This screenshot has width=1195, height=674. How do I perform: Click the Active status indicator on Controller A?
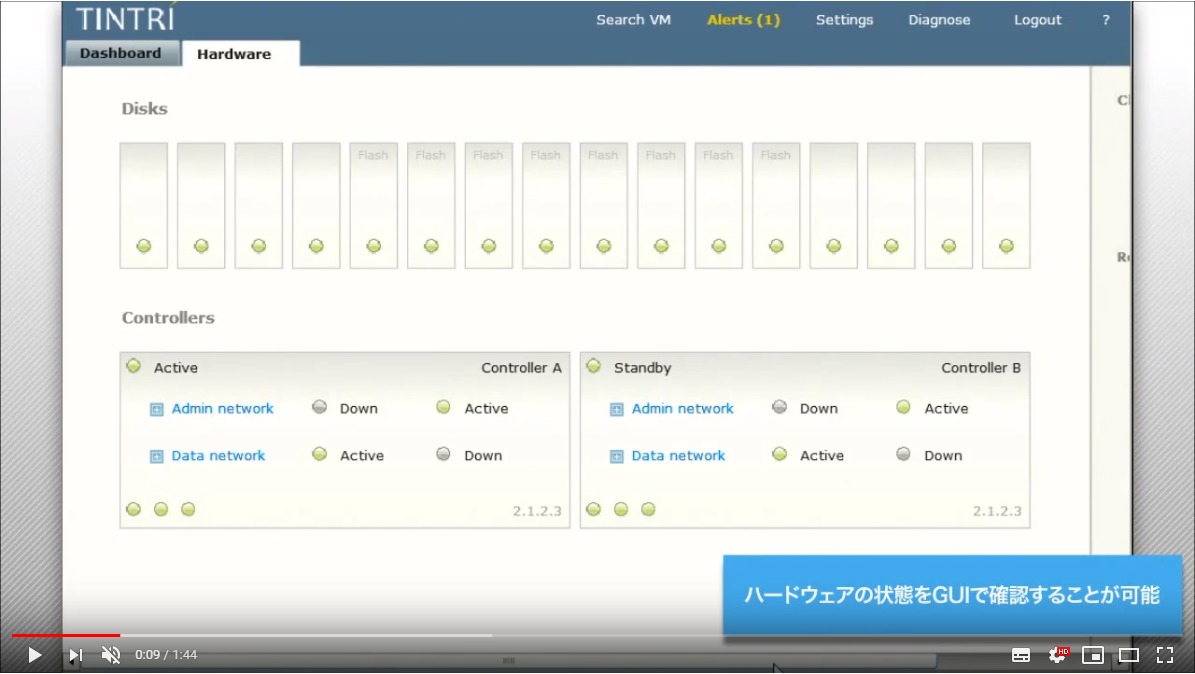coord(133,366)
